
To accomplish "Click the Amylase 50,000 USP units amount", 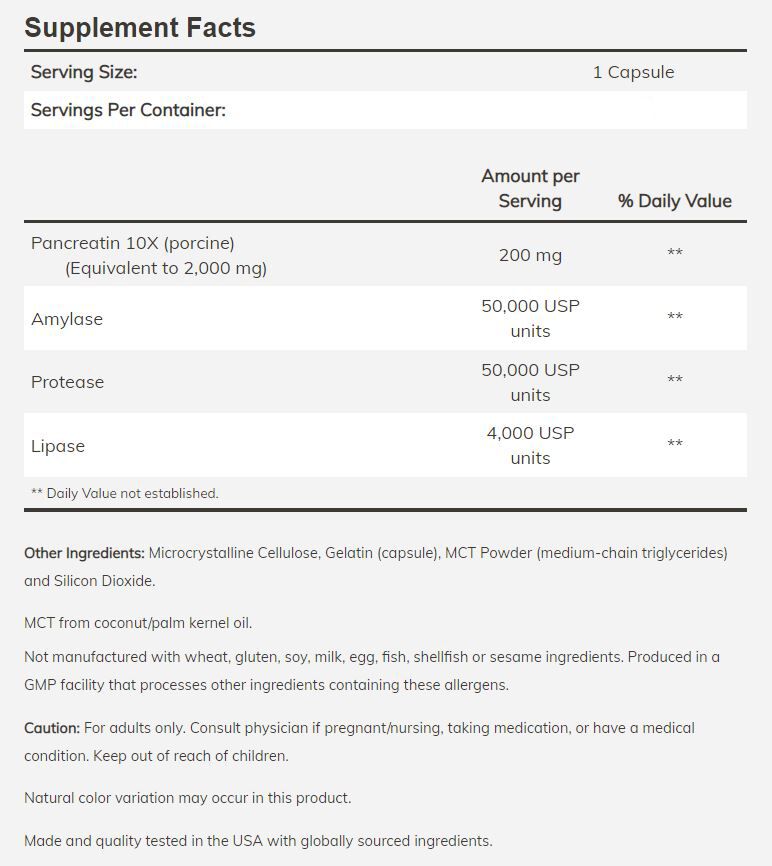I will coord(530,318).
